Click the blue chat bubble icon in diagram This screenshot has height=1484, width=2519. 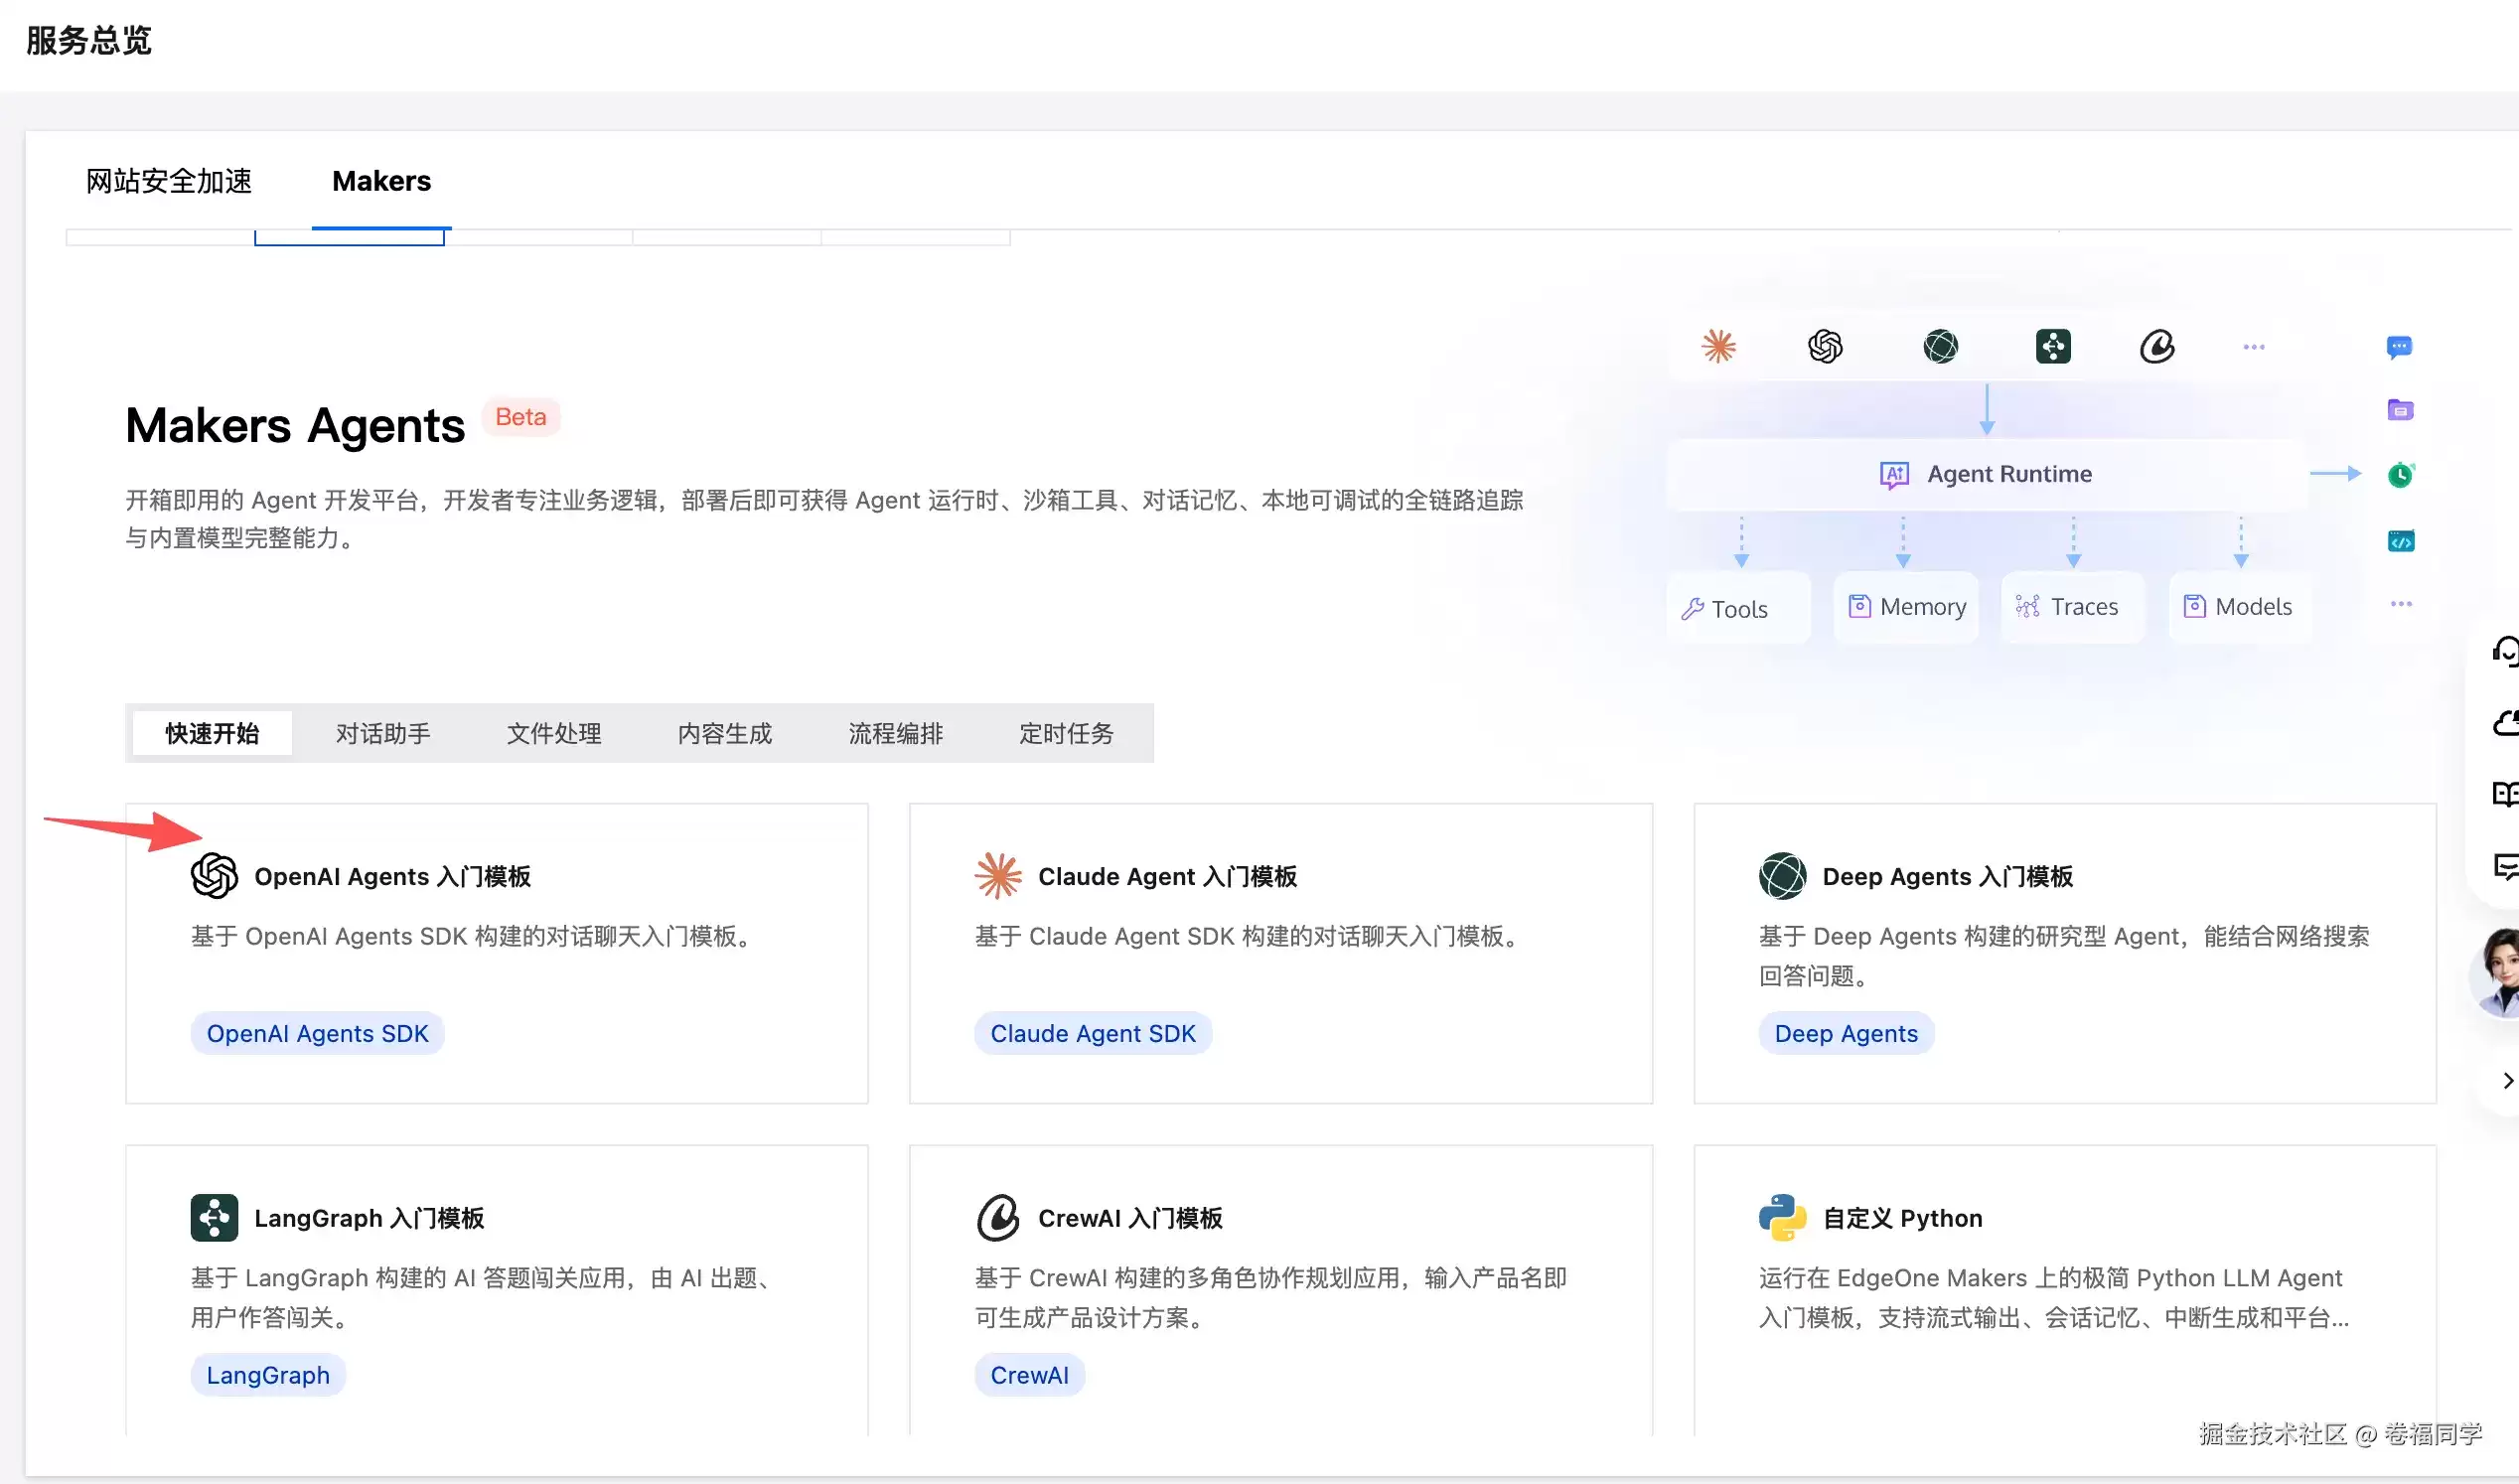point(2399,347)
